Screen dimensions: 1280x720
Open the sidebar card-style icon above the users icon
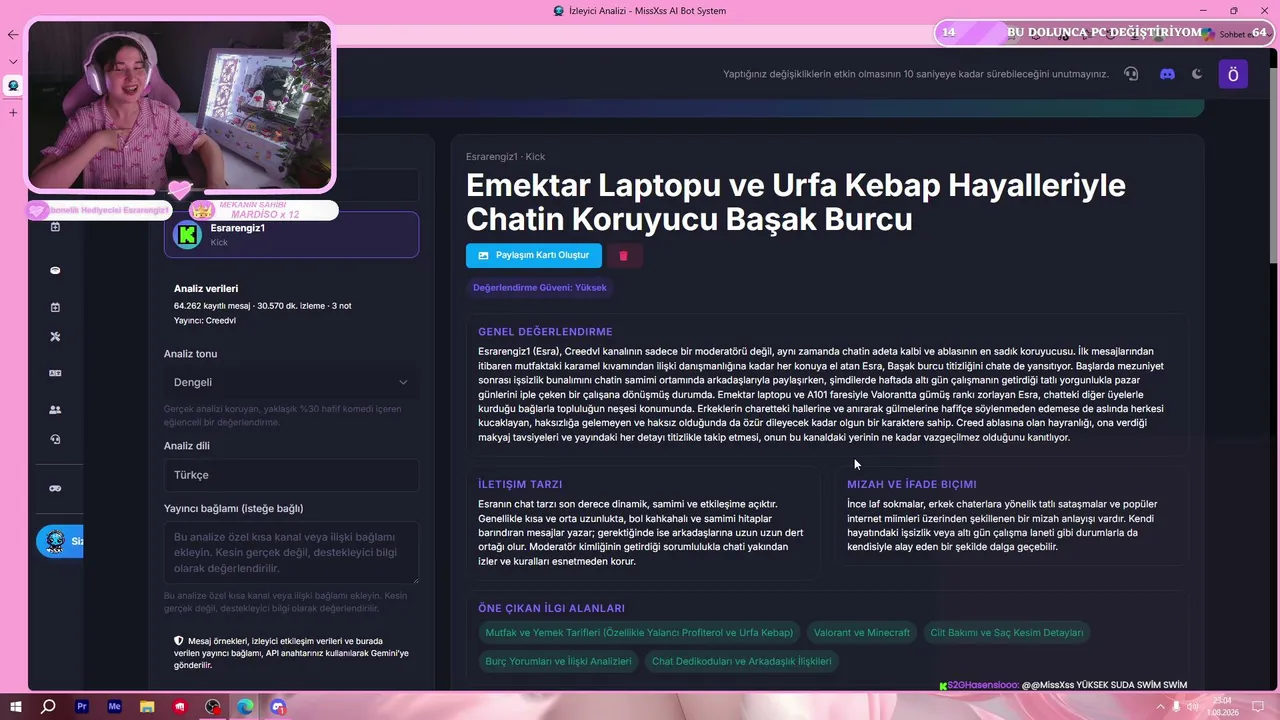[55, 373]
